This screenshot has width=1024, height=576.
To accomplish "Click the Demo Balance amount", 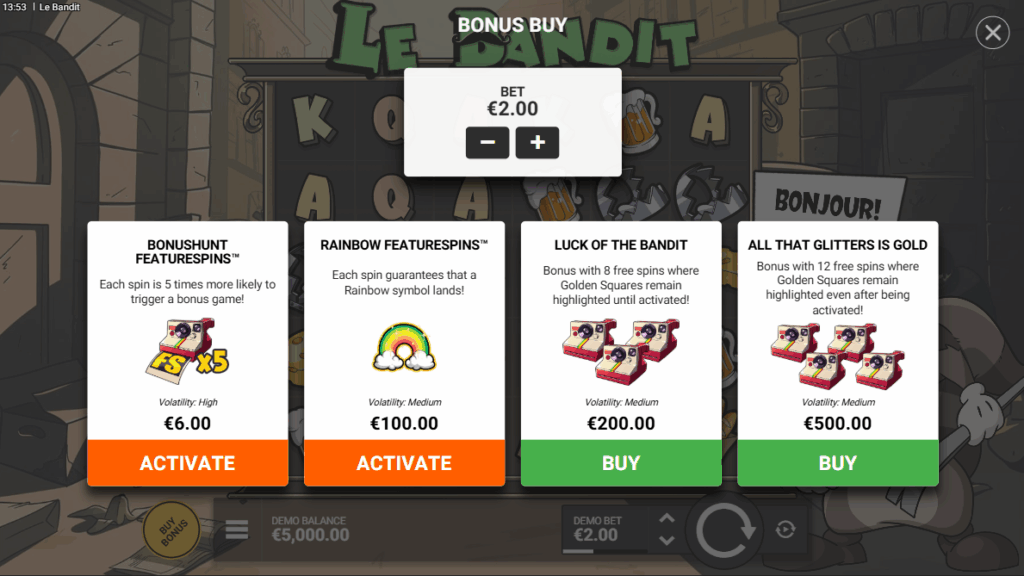I will (x=310, y=535).
